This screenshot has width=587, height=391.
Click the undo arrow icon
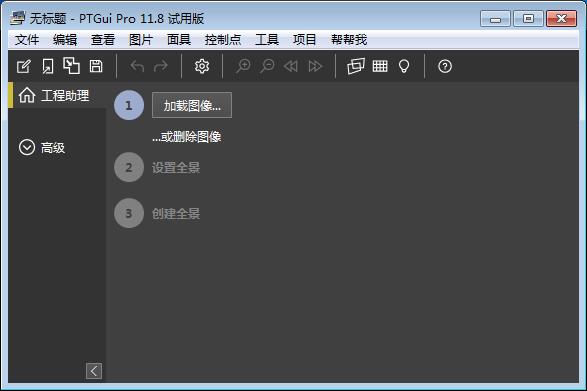(x=137, y=66)
